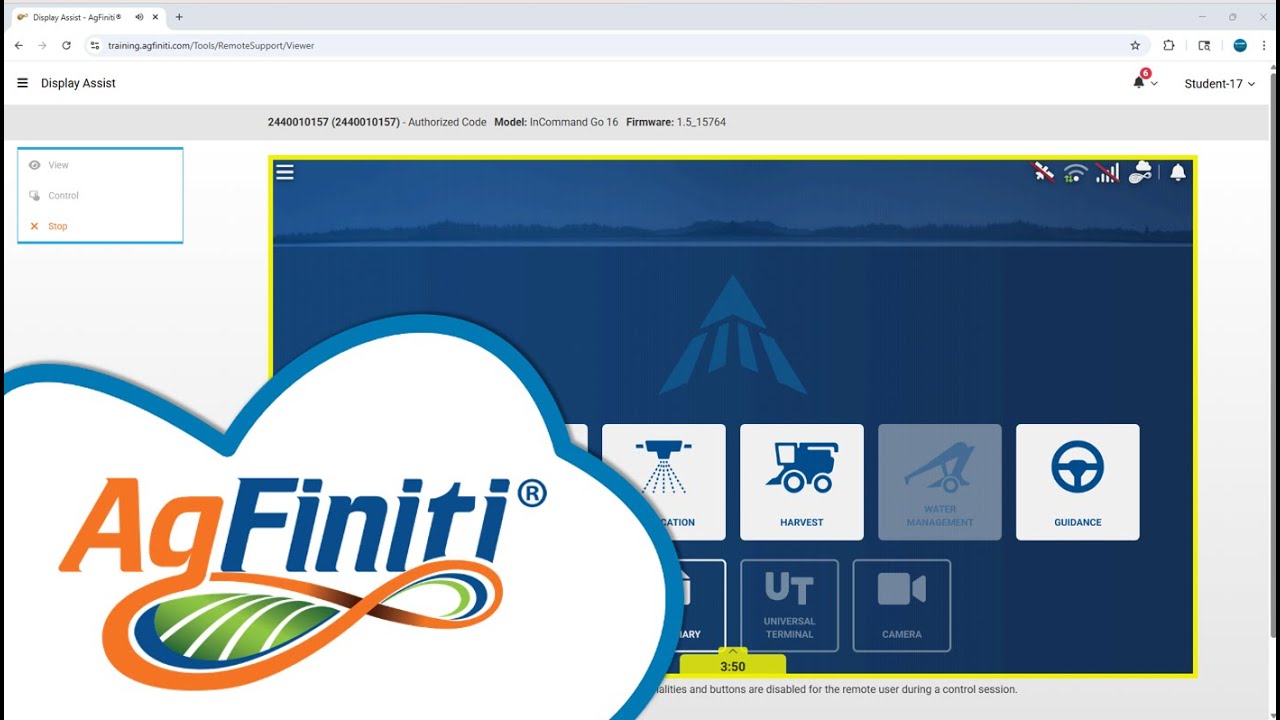Tap the cellular signal strength icon
1280x720 pixels.
[1107, 173]
